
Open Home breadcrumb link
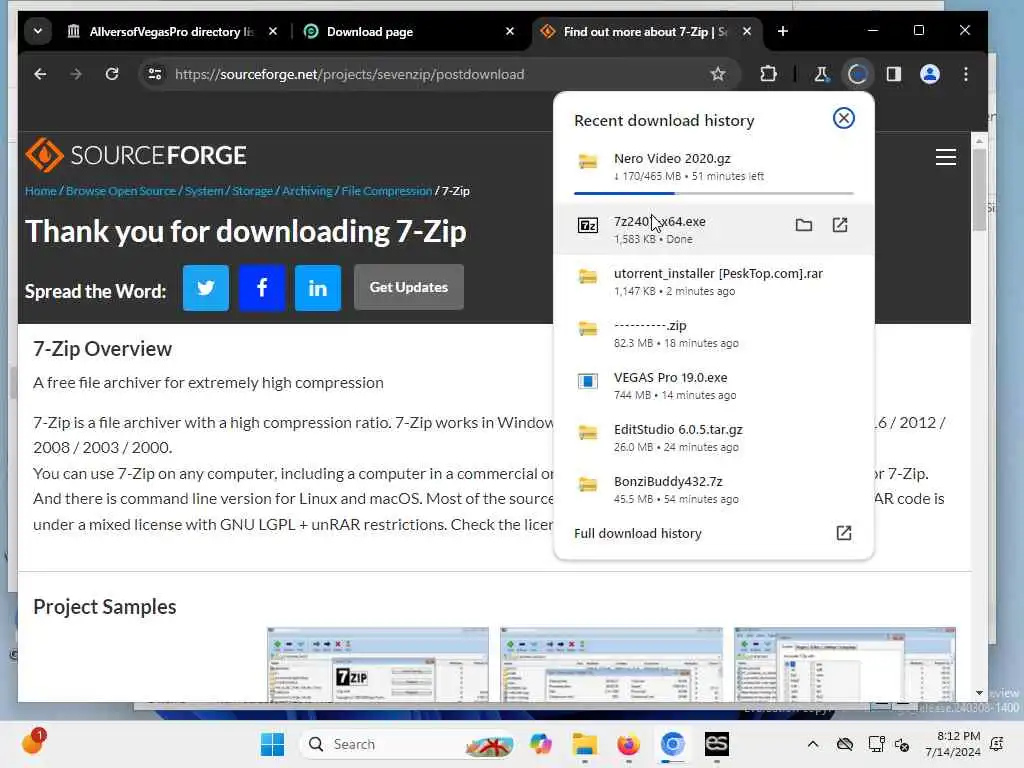(40, 191)
